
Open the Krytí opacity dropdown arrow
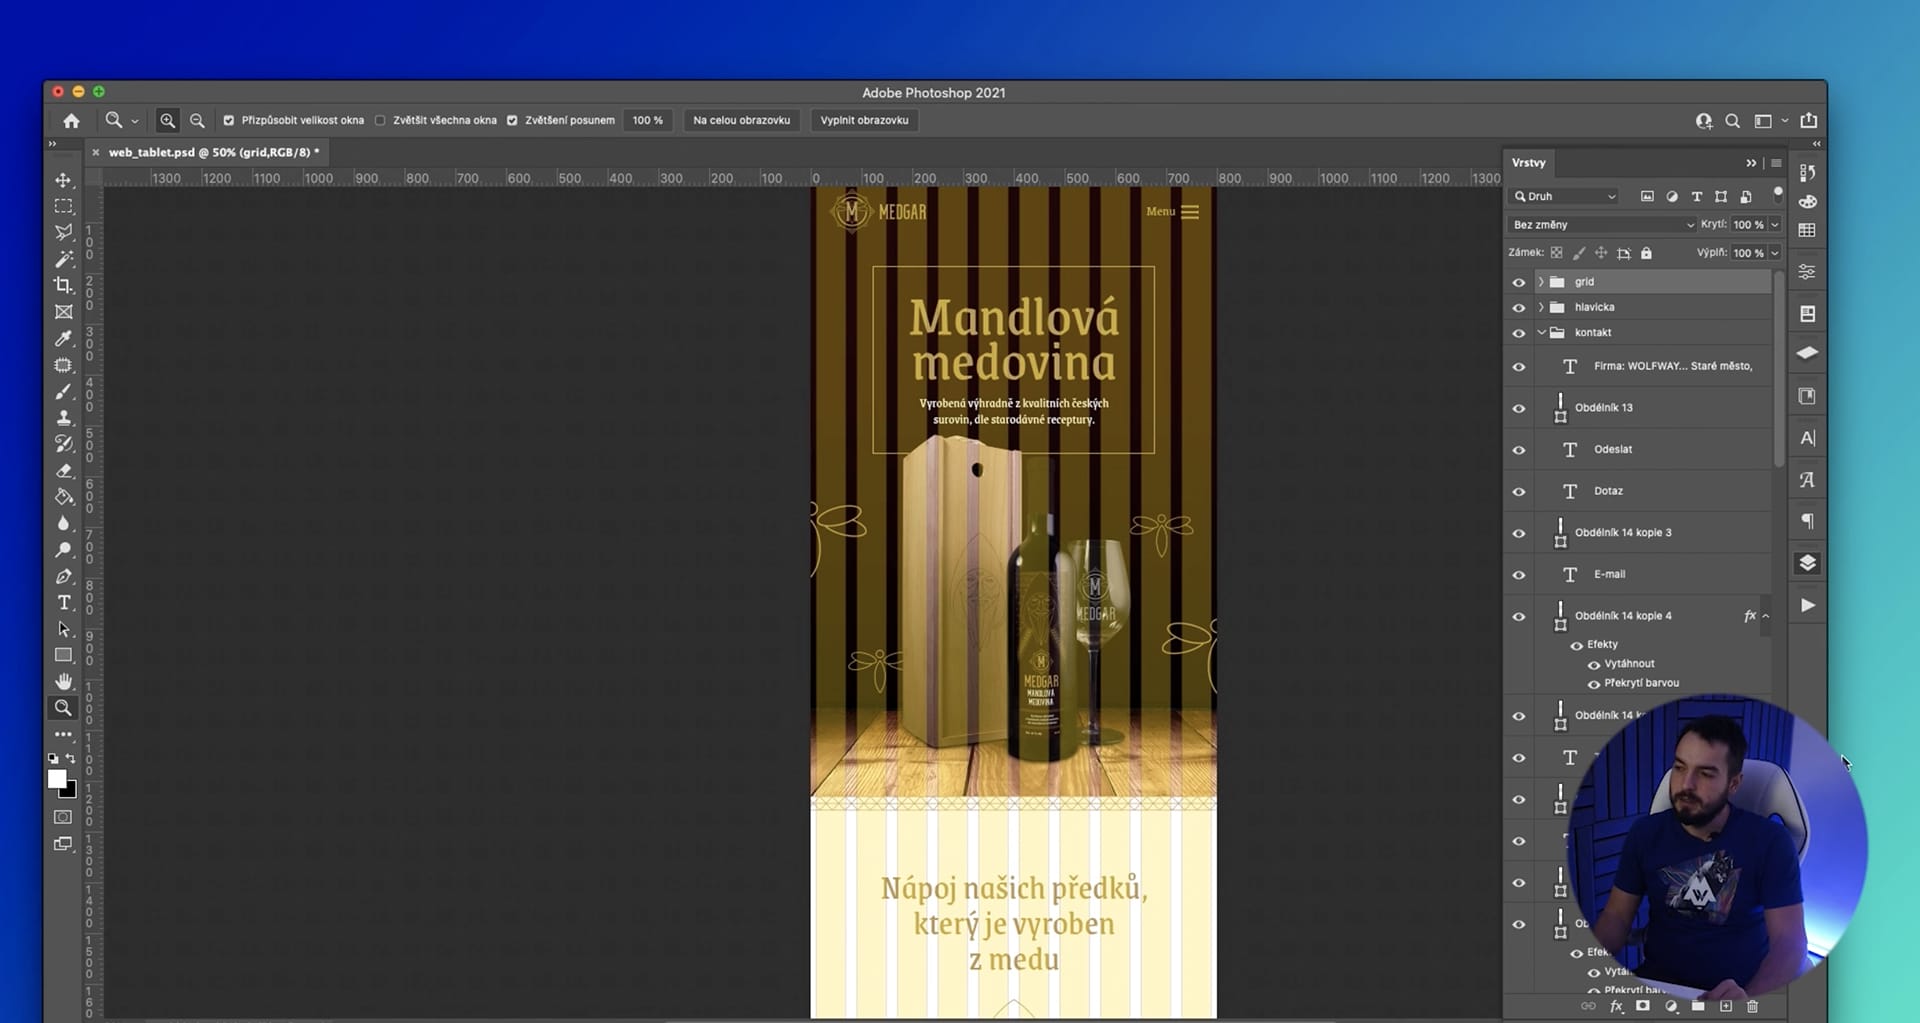[1775, 225]
